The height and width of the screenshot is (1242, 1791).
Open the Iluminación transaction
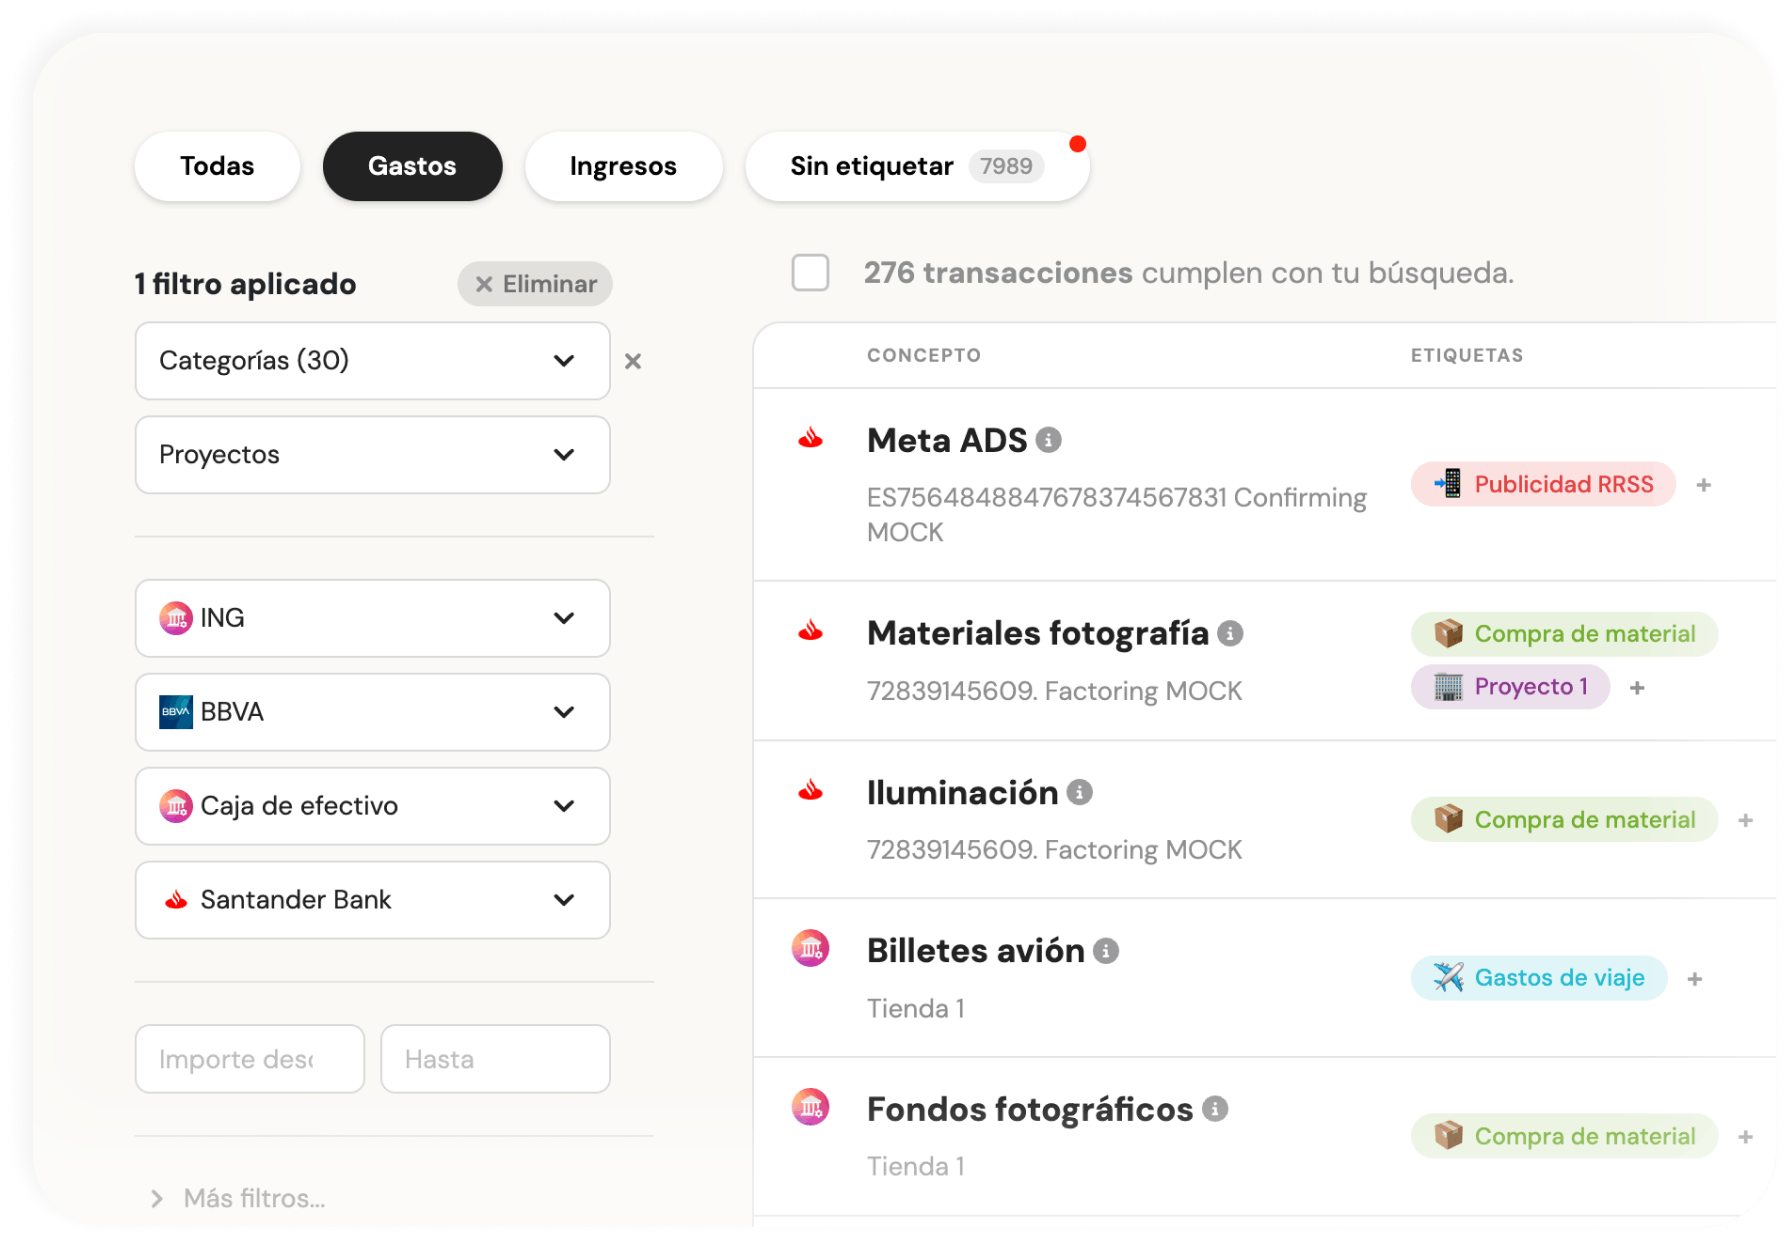(962, 792)
